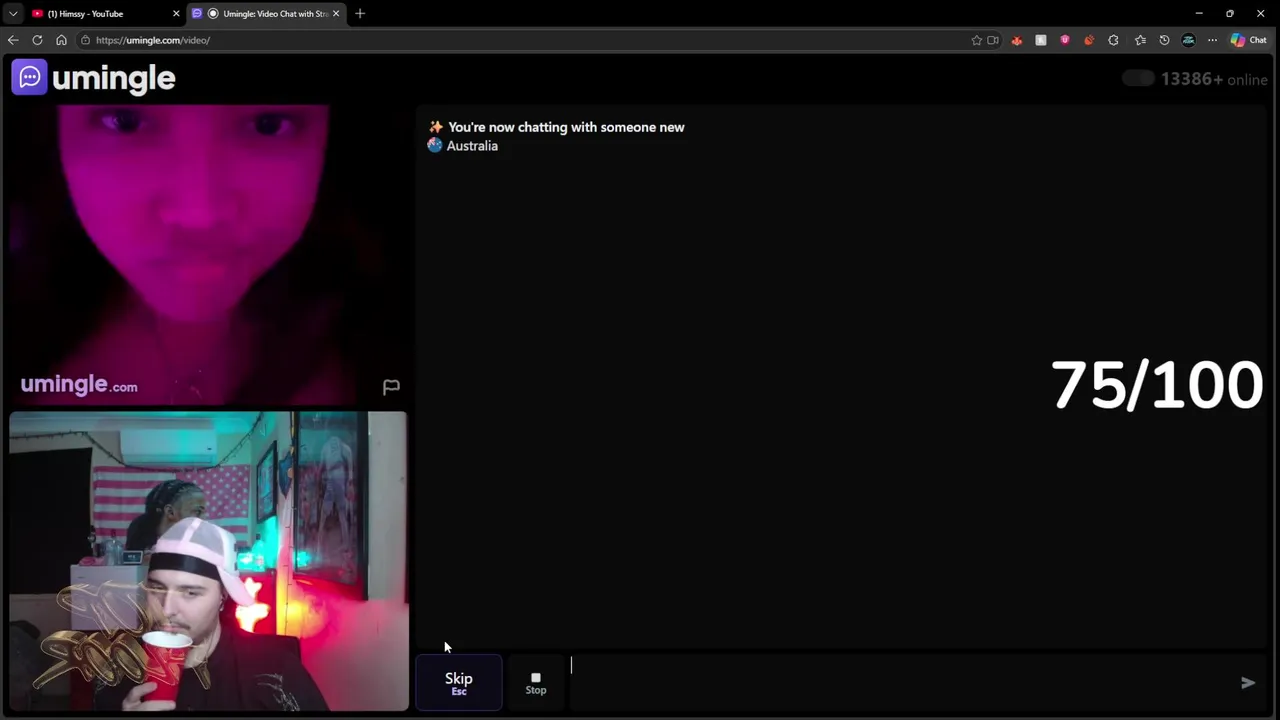Close the Umingle Video Chat tab
This screenshot has height=720, width=1280.
(336, 13)
